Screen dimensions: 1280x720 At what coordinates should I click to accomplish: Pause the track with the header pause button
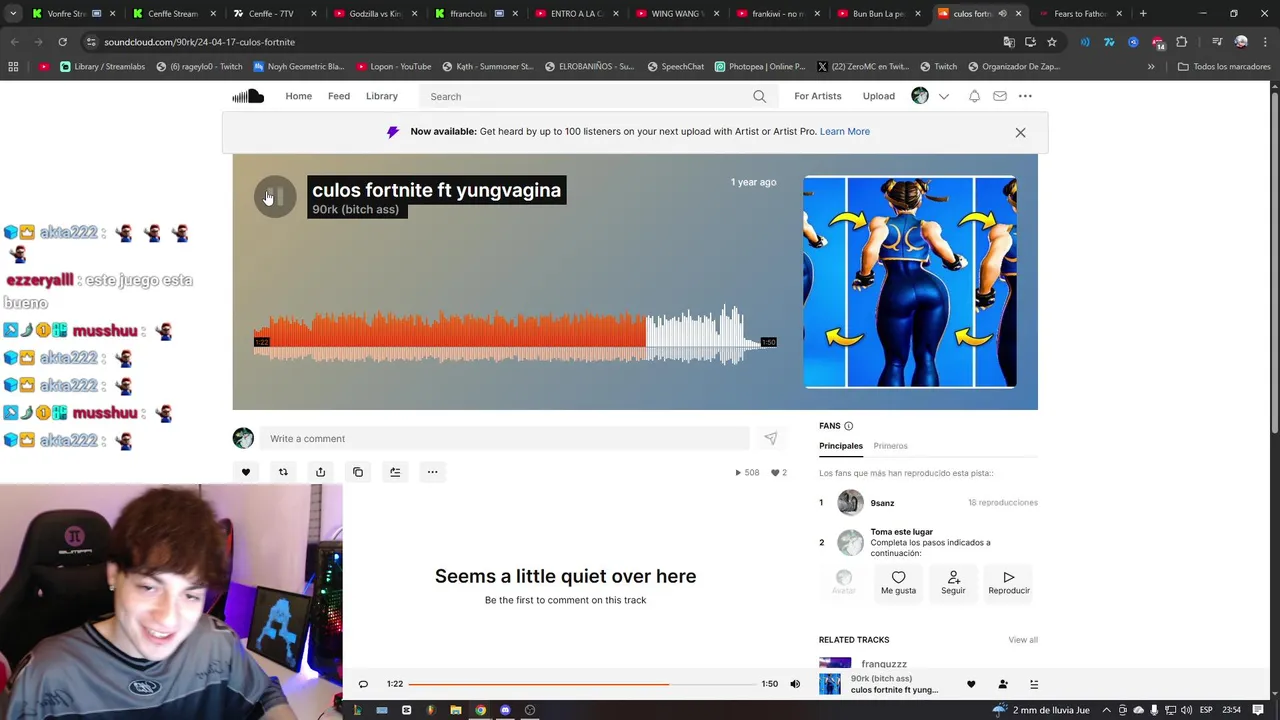click(275, 196)
